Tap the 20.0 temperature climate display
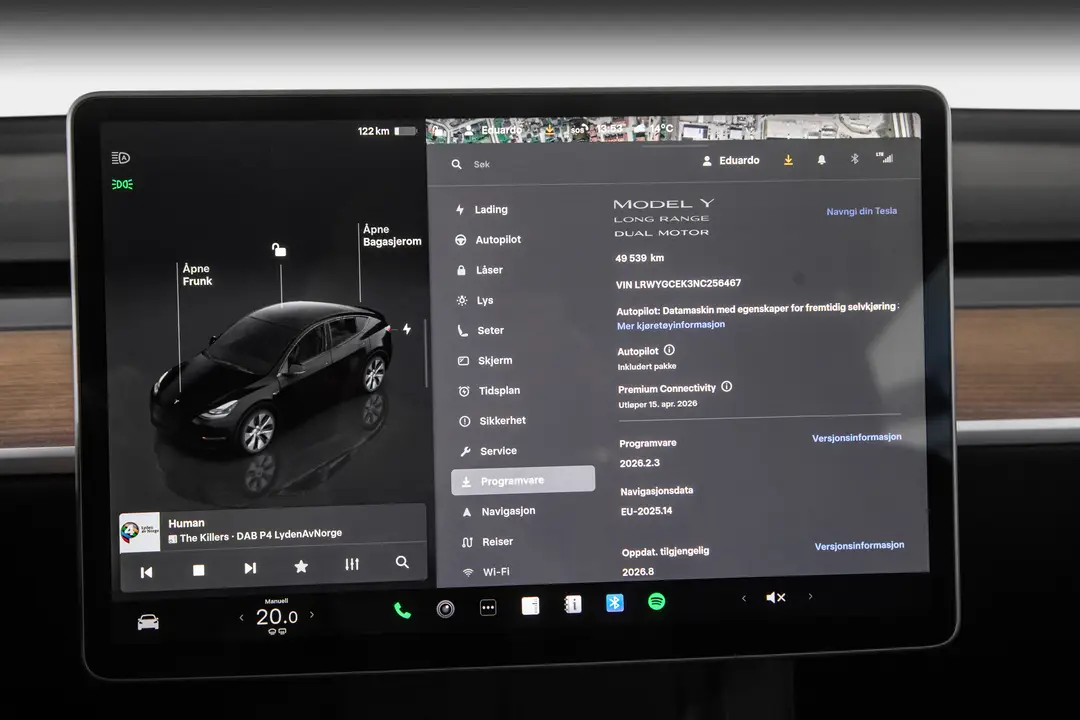The image size is (1080, 720). click(x=277, y=617)
